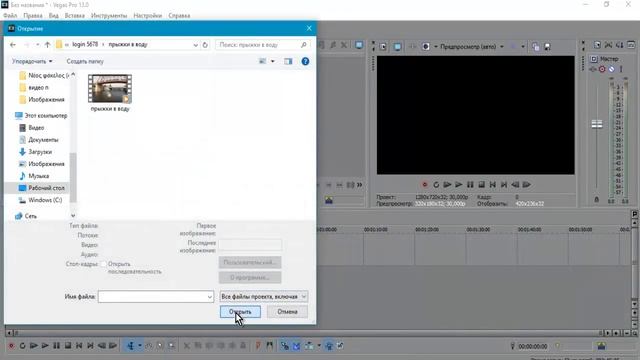Image resolution: width=640 pixels, height=360 pixels.
Task: Select the Normal Edit tool
Action: 131,346
